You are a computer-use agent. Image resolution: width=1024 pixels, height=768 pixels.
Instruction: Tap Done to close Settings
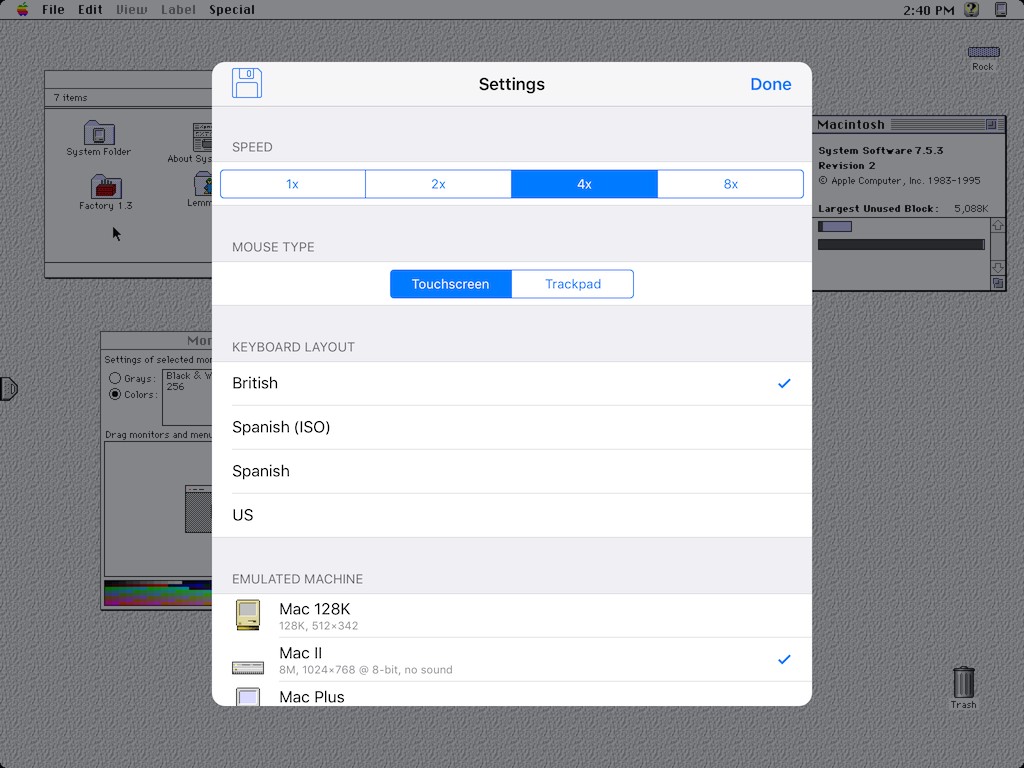point(771,84)
